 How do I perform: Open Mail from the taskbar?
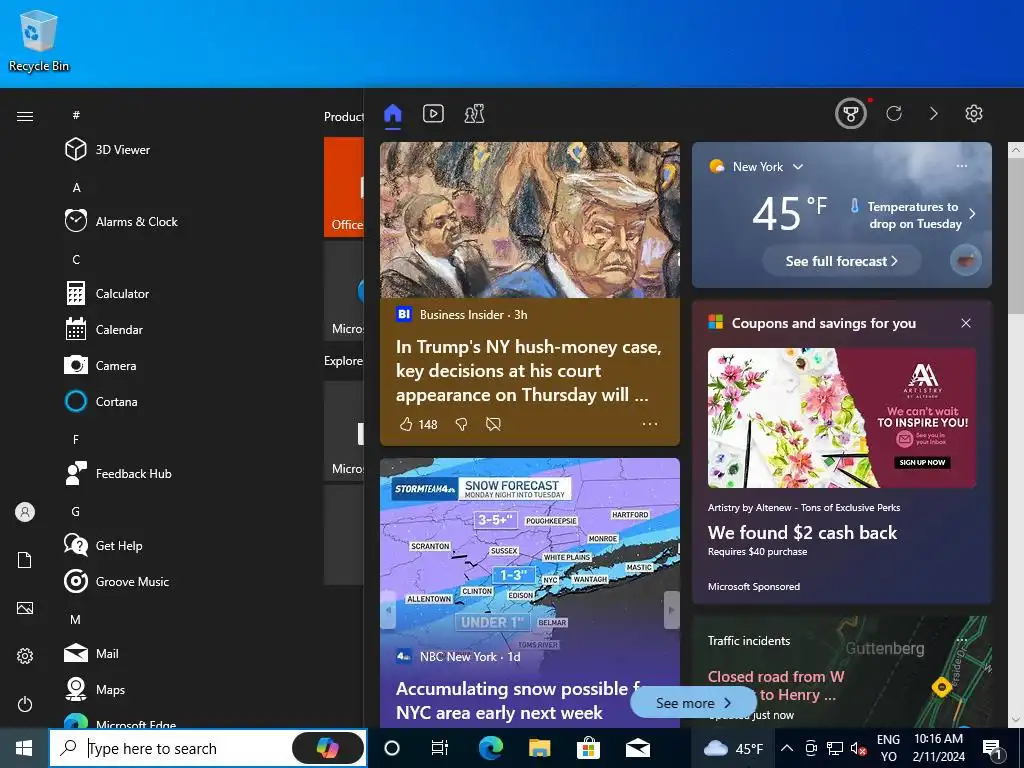click(x=637, y=748)
